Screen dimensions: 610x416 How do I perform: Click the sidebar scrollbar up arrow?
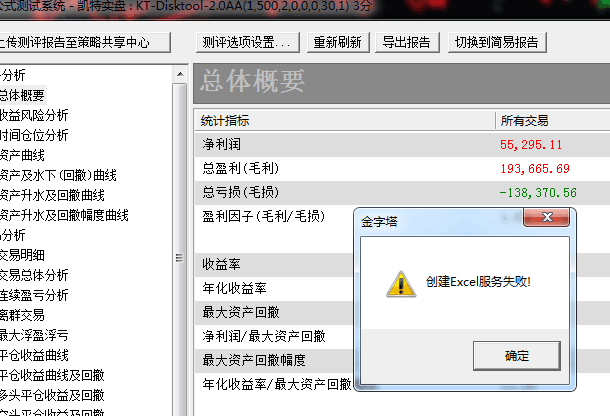tap(180, 74)
